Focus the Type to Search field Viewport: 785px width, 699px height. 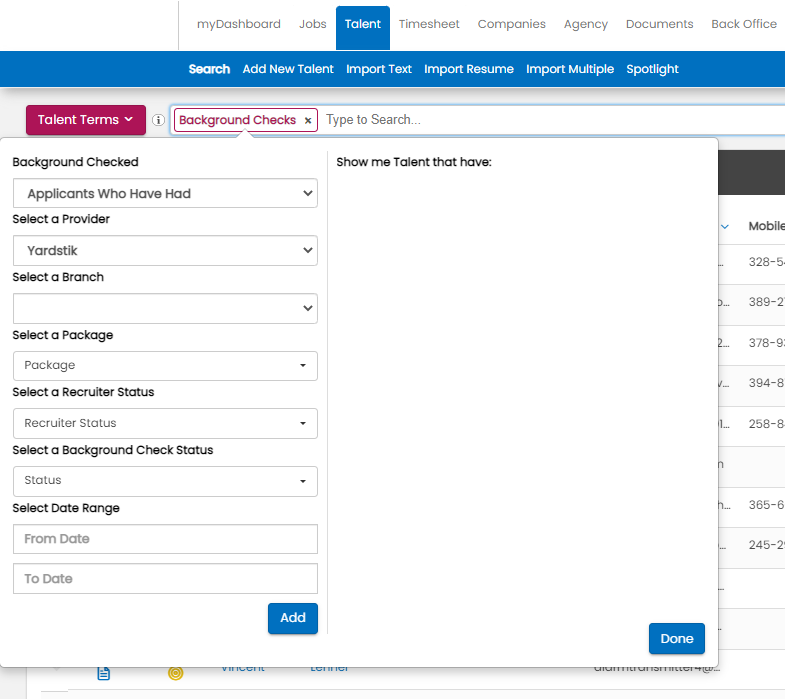click(x=551, y=120)
